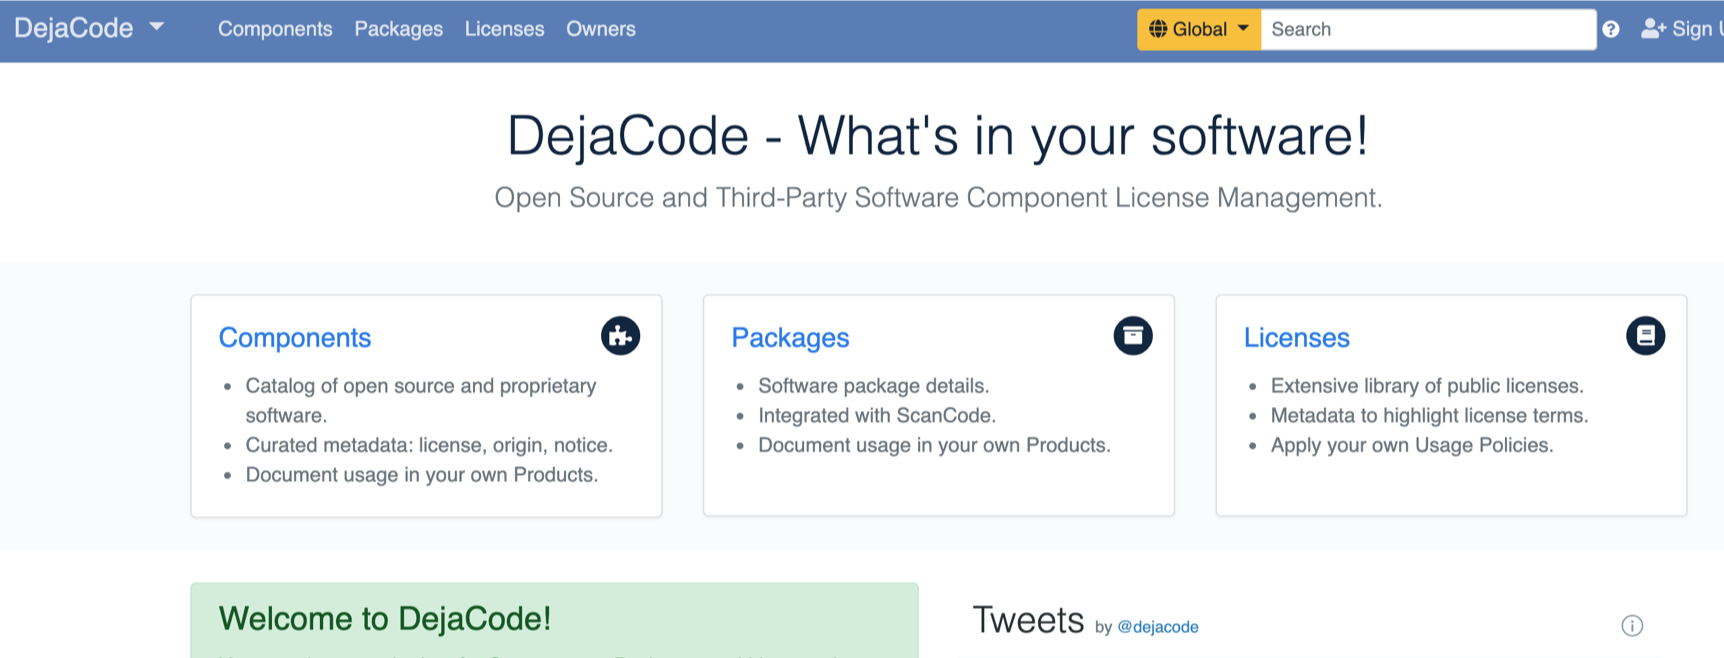This screenshot has width=1724, height=658.
Task: Open Owners in the top navigation
Action: click(x=601, y=29)
